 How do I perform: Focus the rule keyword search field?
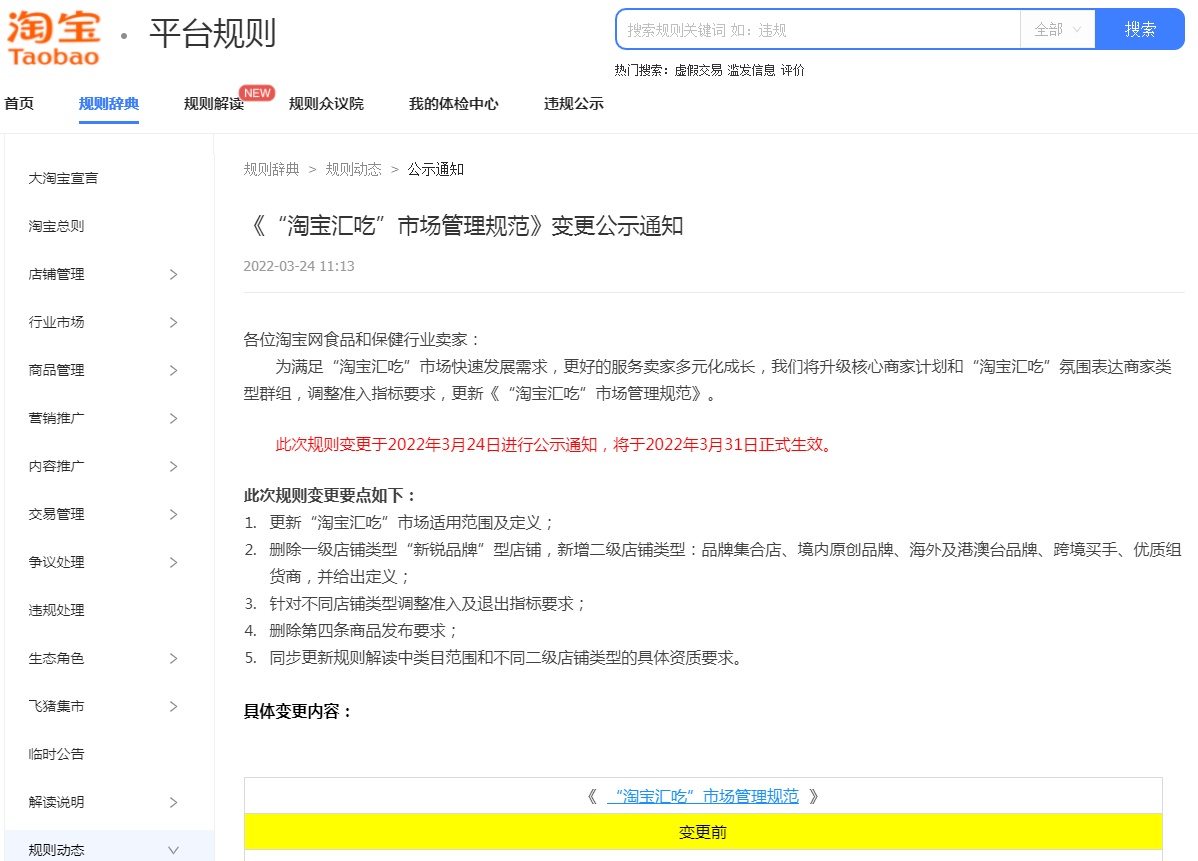tap(818, 30)
